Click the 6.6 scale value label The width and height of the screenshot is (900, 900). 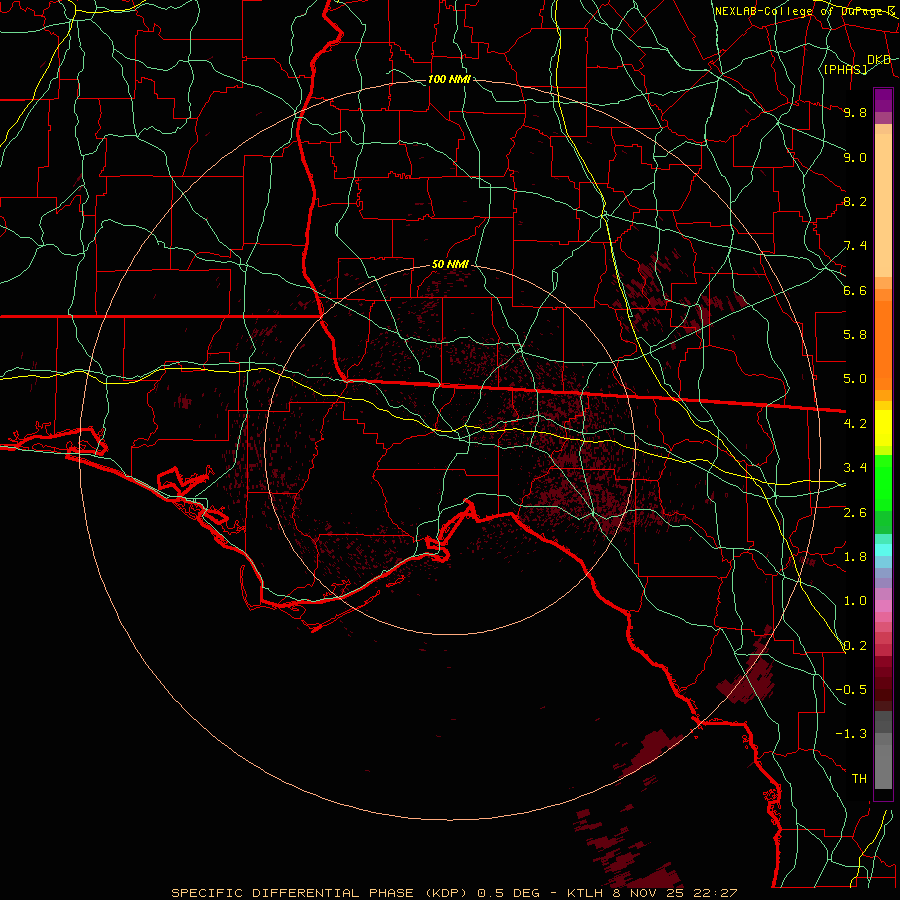click(x=855, y=290)
